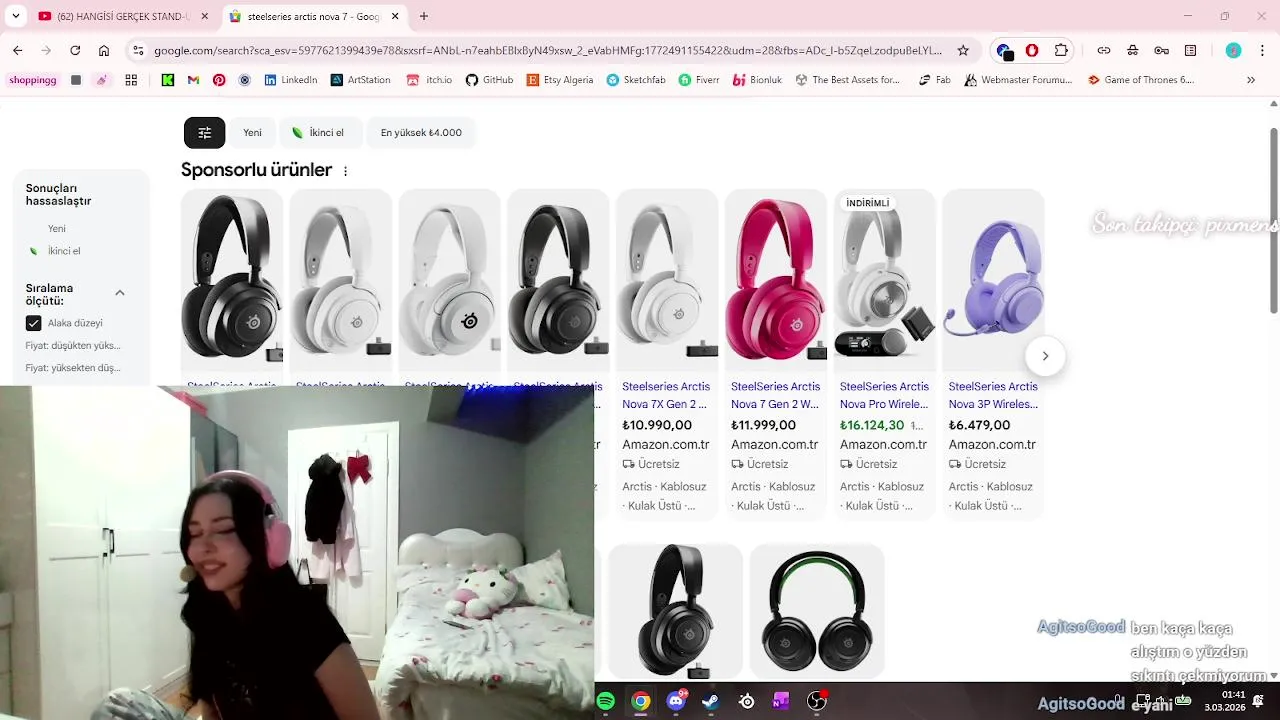The width and height of the screenshot is (1280, 720).
Task: Open the ArtStation bookmark
Action: click(360, 80)
